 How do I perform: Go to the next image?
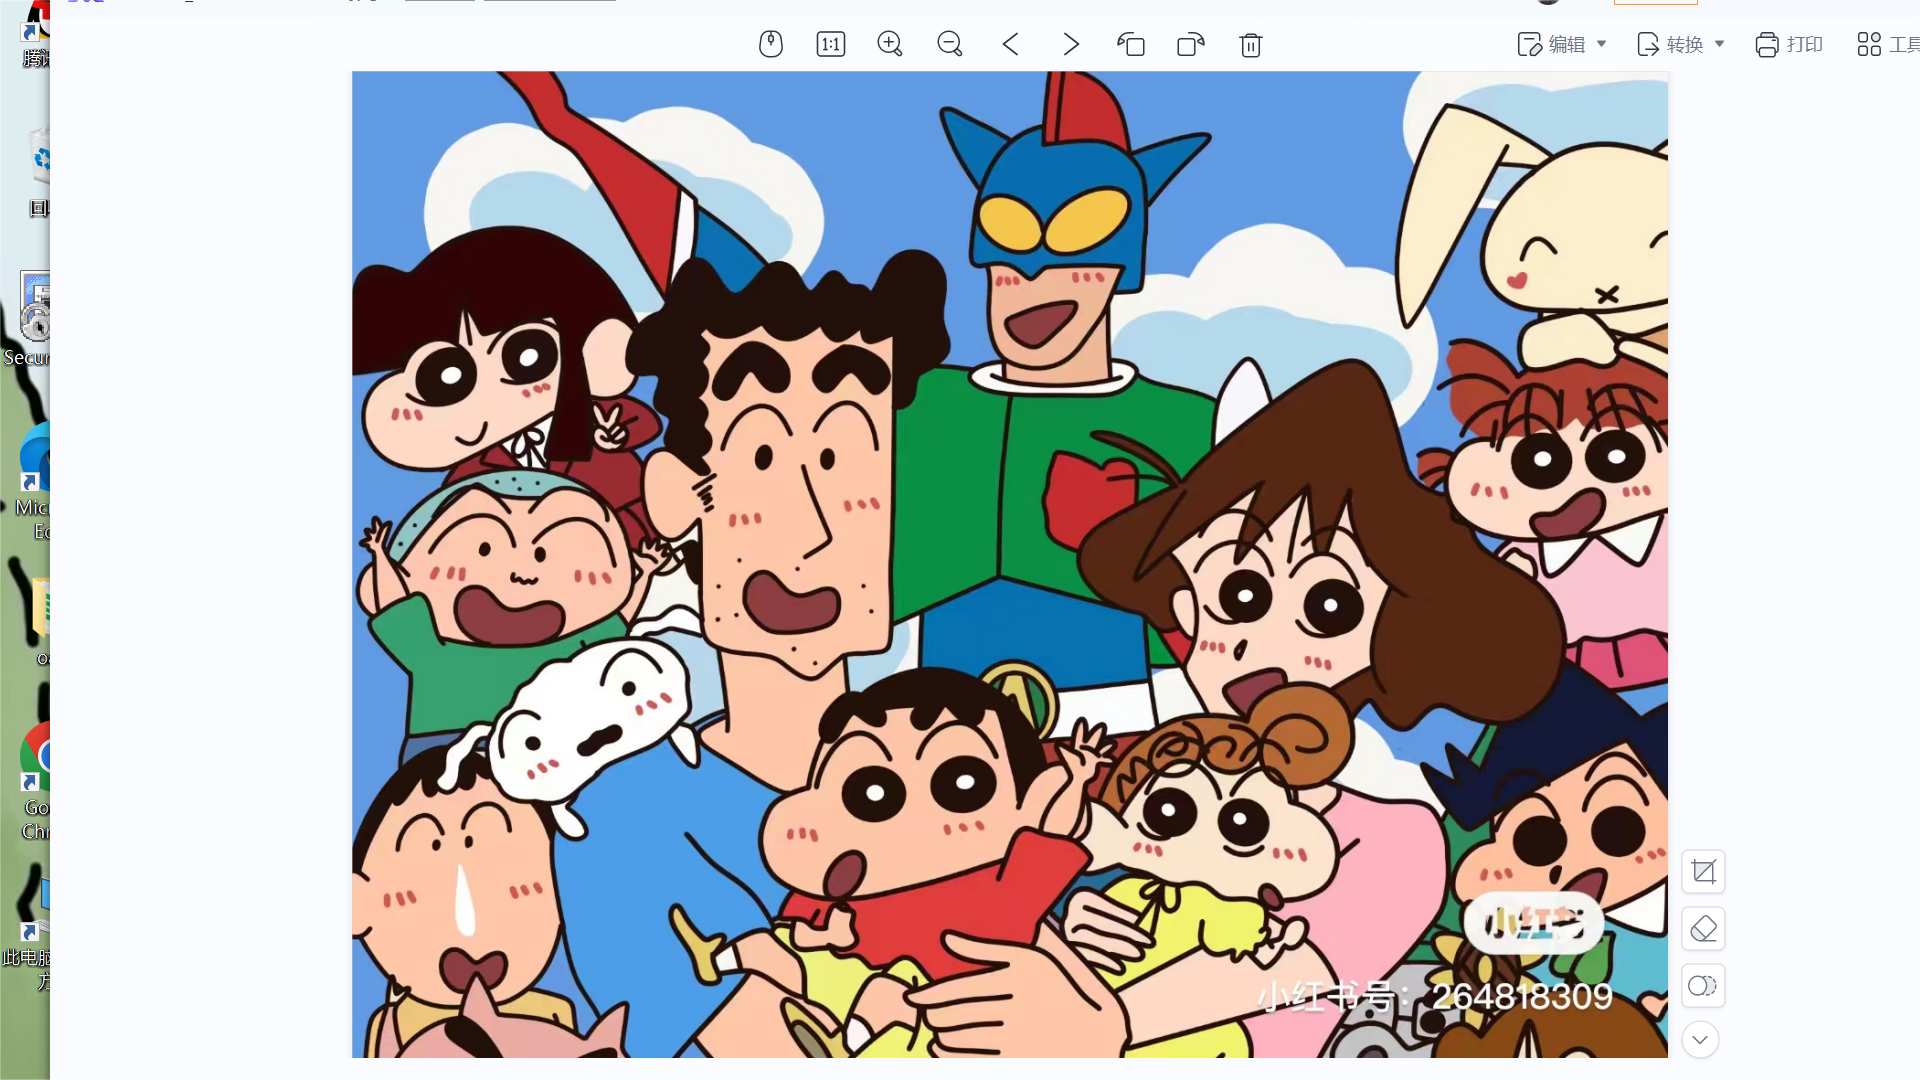click(1070, 44)
